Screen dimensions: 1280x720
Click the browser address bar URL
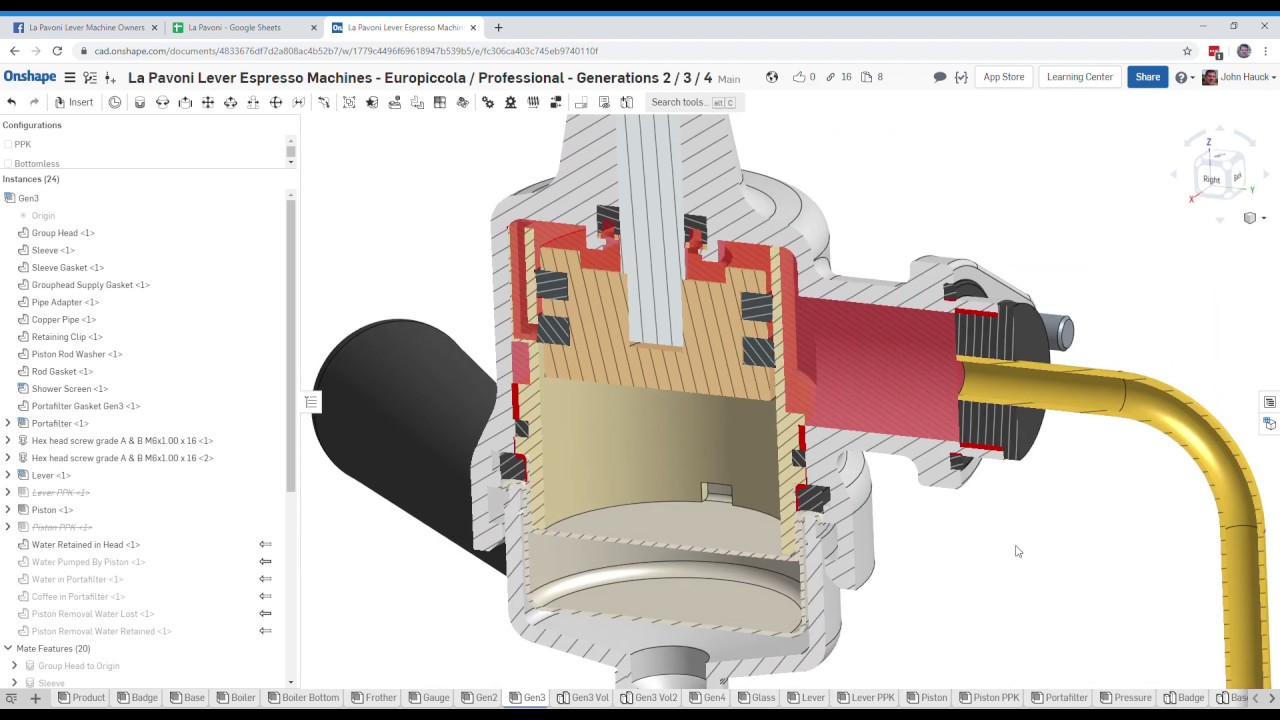pyautogui.click(x=346, y=51)
